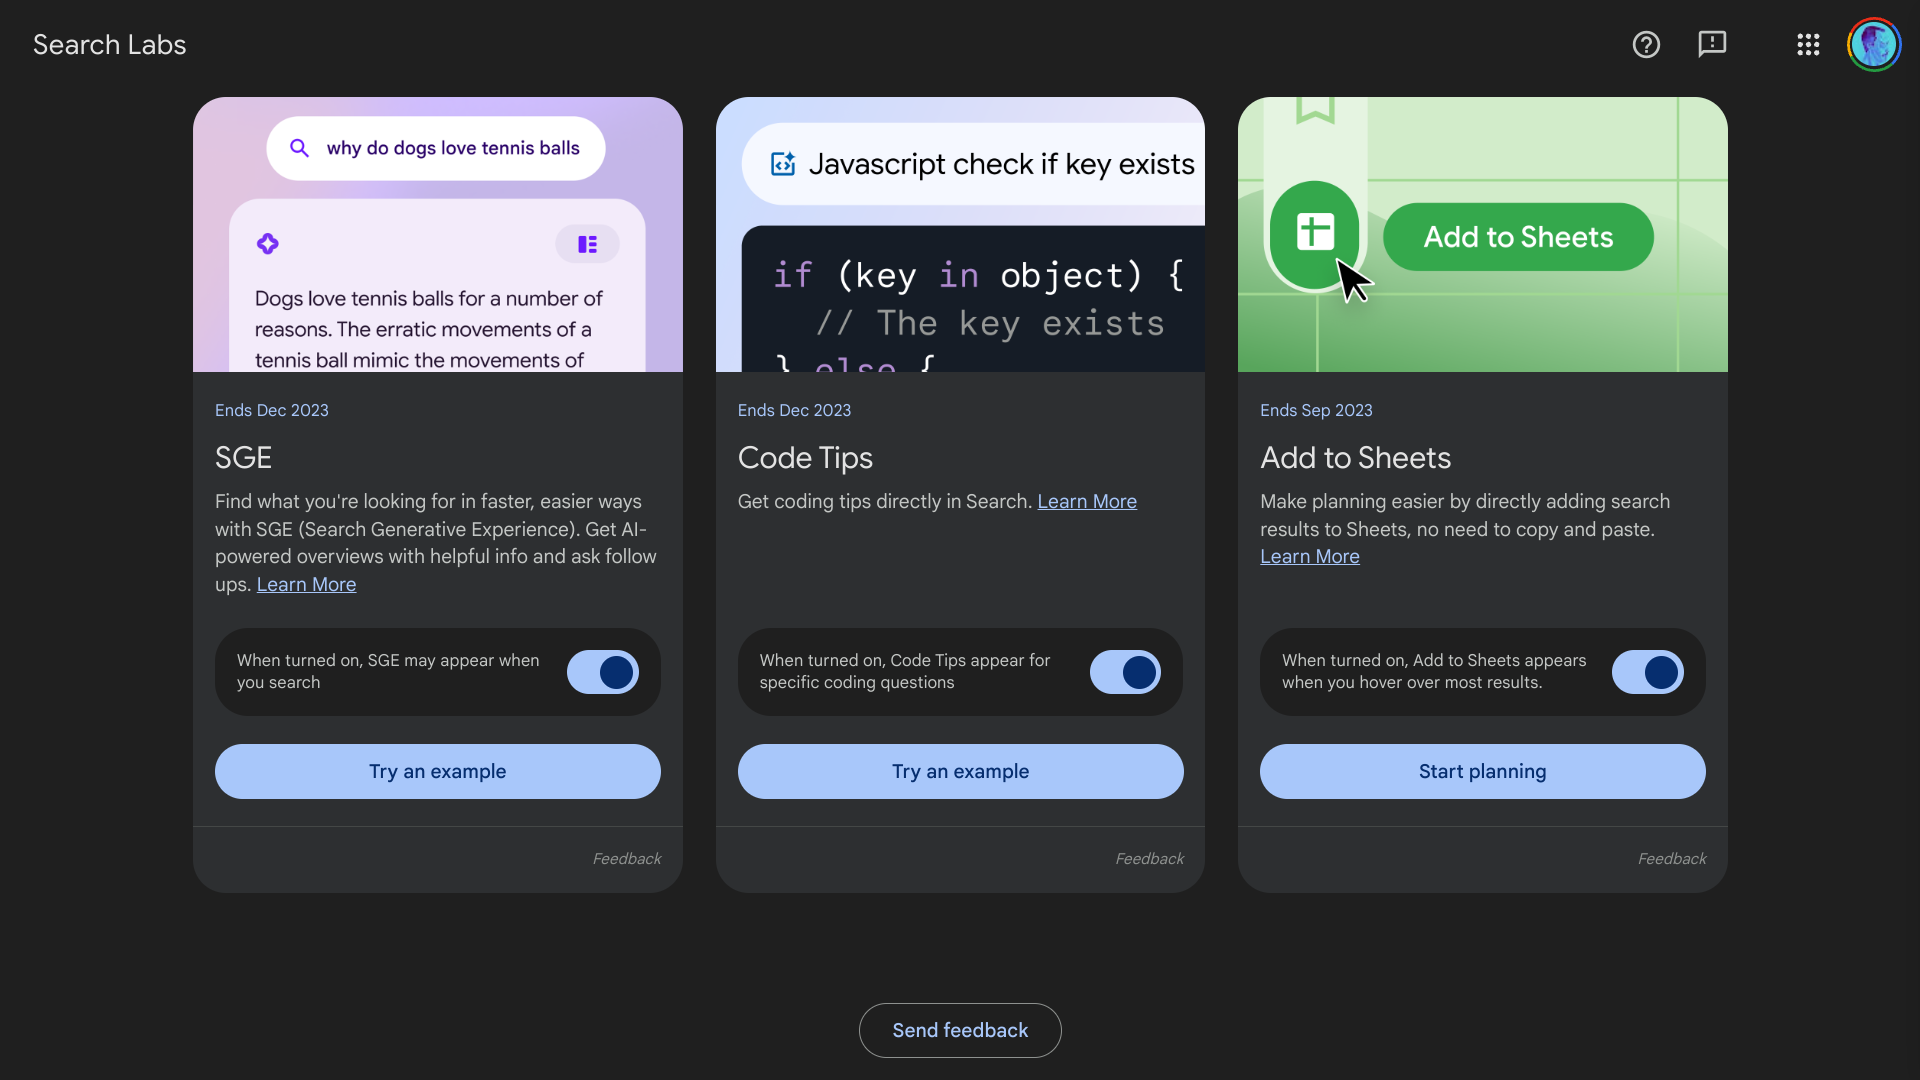Click the Code Tips card heading

[x=805, y=458]
